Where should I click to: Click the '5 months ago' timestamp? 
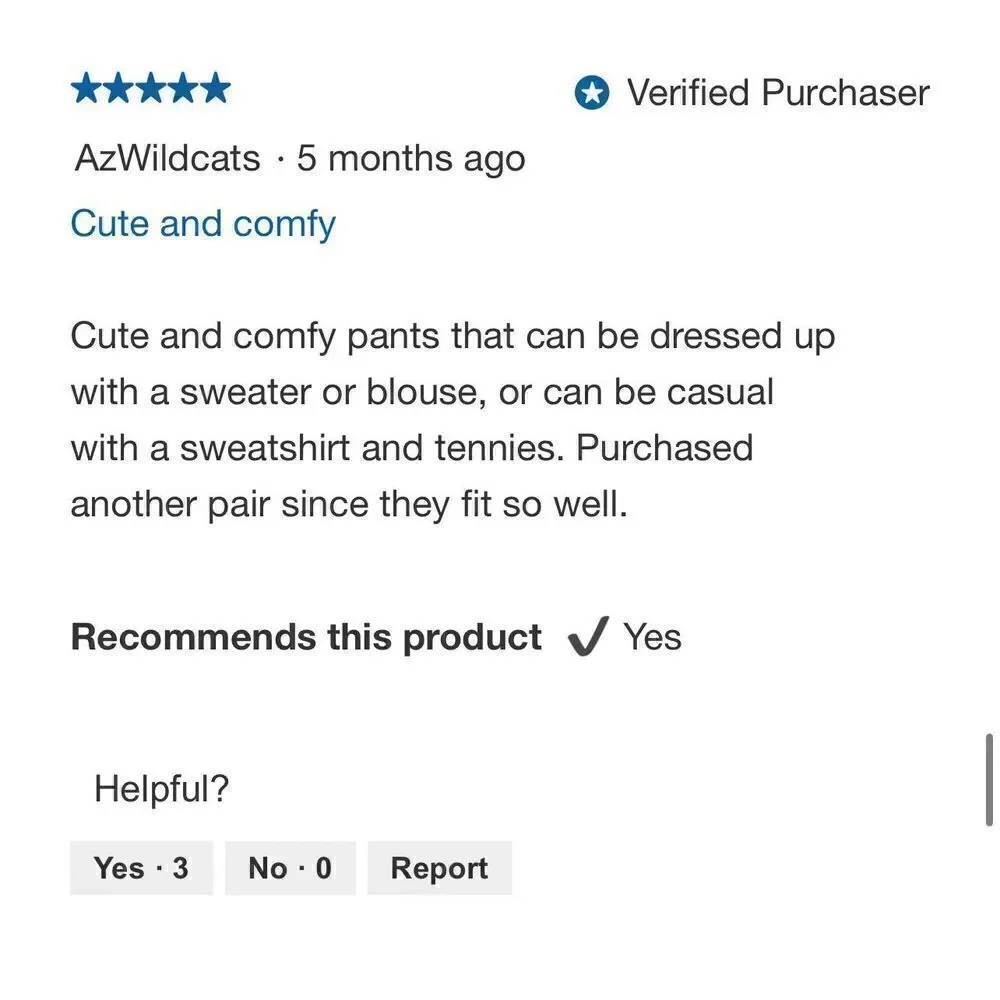411,158
